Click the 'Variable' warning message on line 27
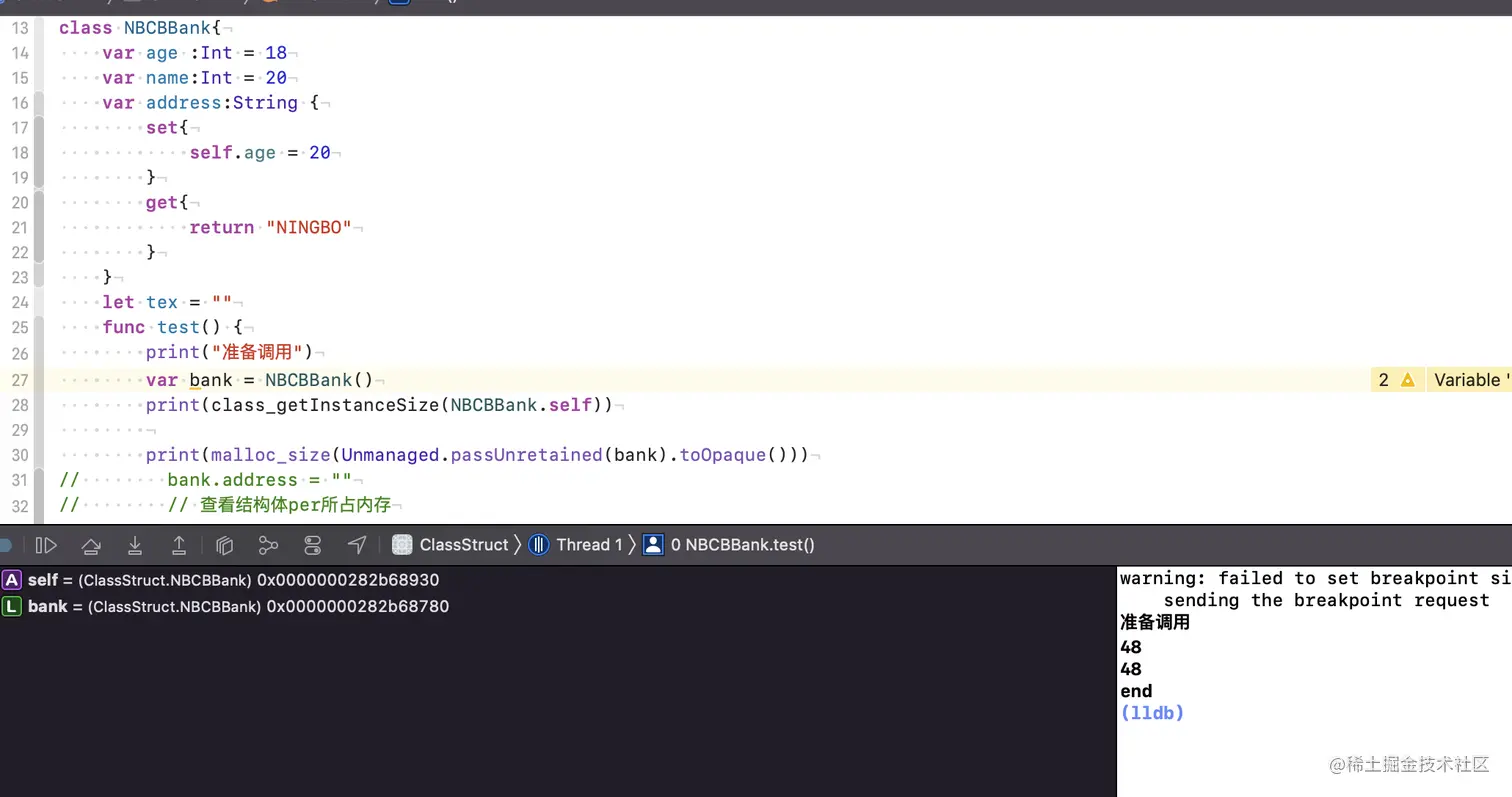This screenshot has width=1512, height=797. (x=1468, y=380)
